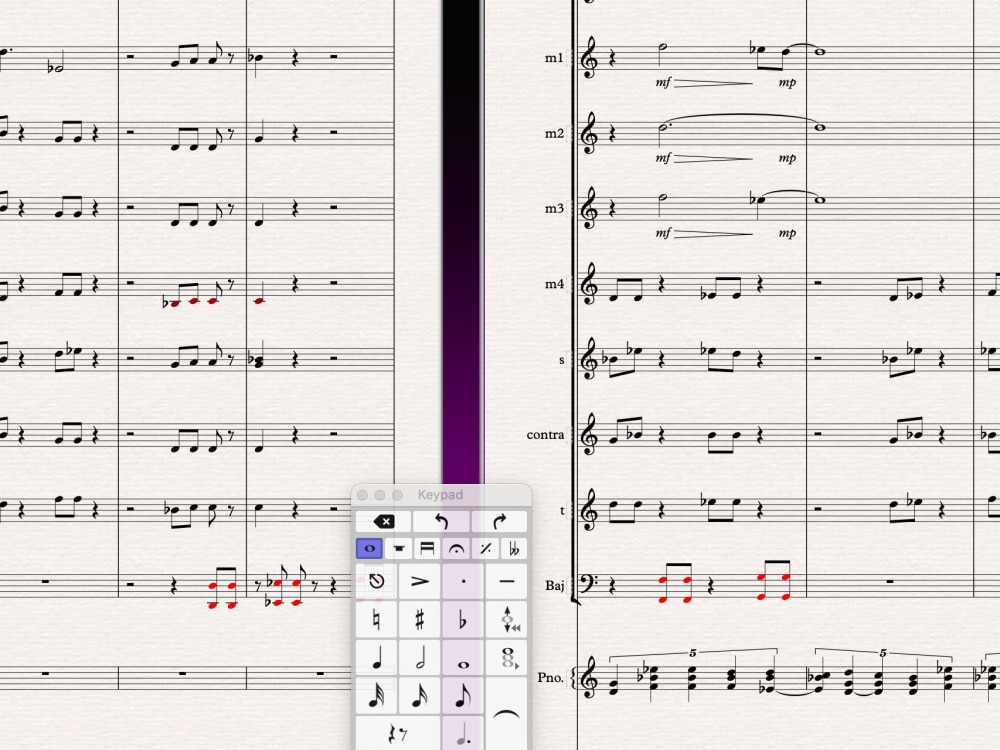The image size is (1000, 750).
Task: Click the tie key on the Keypad
Action: (x=506, y=714)
